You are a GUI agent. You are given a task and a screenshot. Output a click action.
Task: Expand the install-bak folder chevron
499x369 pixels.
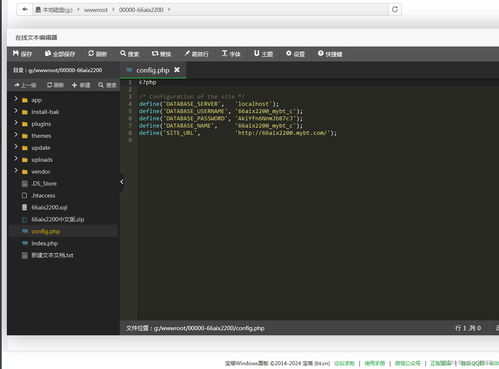(16, 111)
